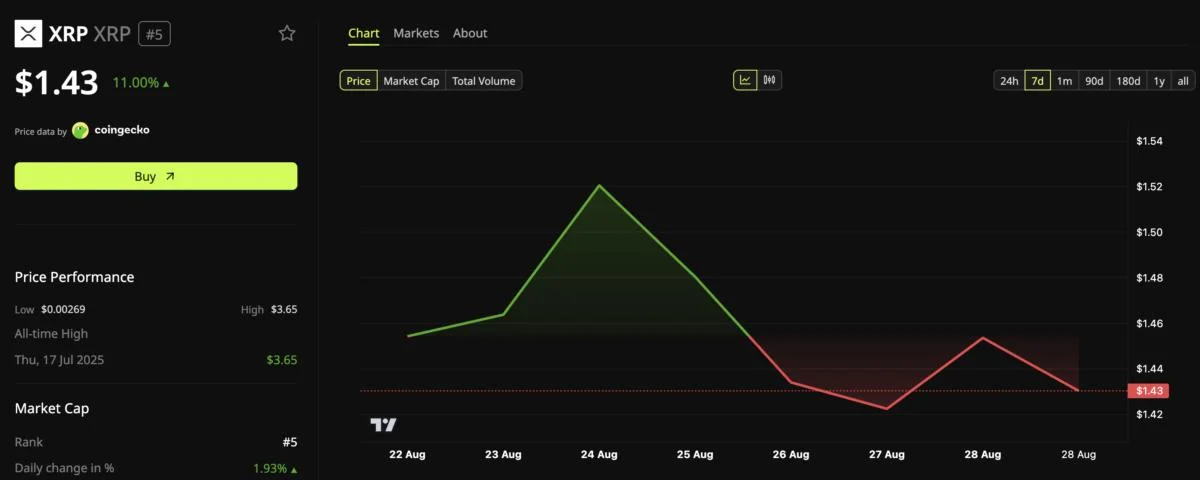1200x480 pixels.
Task: Switch to line chart view icon
Action: 745,81
